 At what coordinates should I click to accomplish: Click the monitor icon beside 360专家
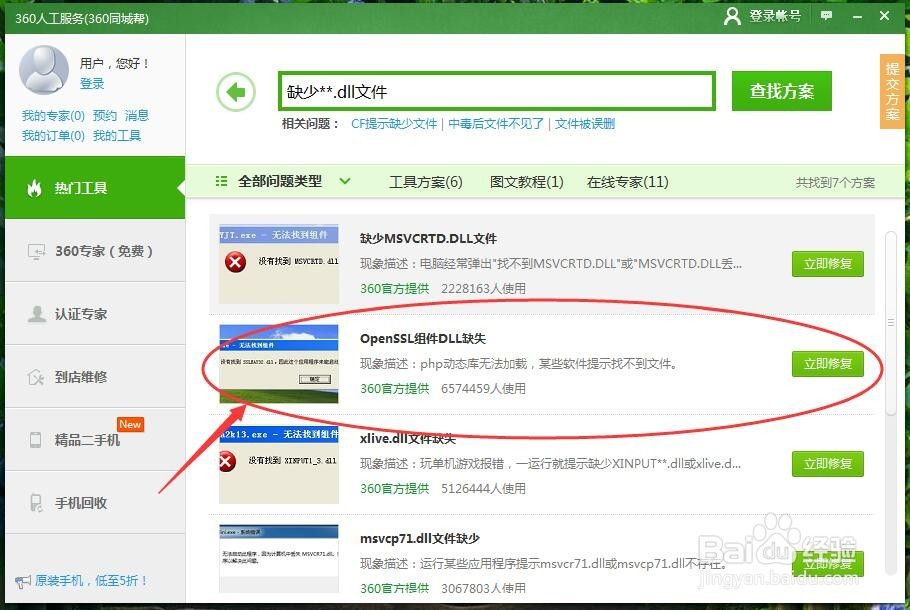click(x=36, y=251)
